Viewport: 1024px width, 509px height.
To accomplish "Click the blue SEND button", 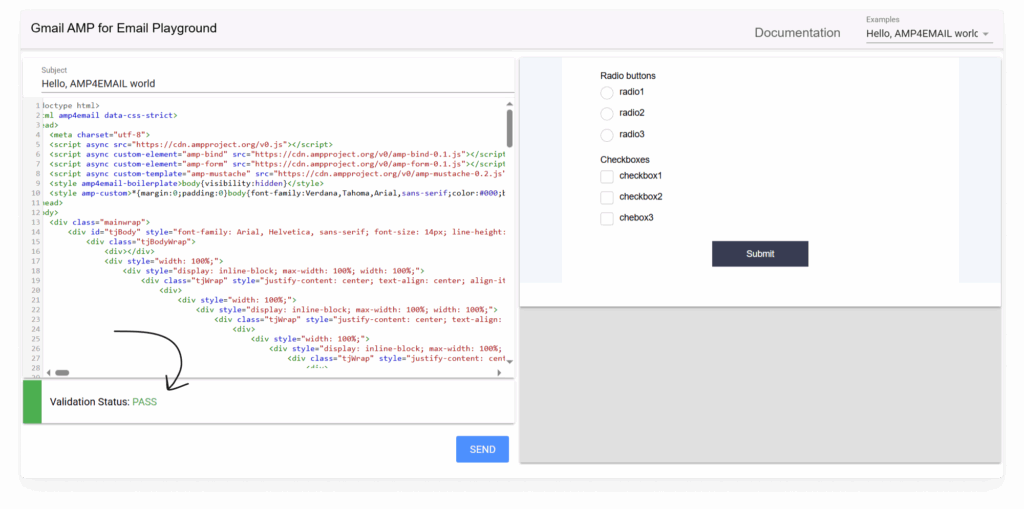I will (x=482, y=449).
